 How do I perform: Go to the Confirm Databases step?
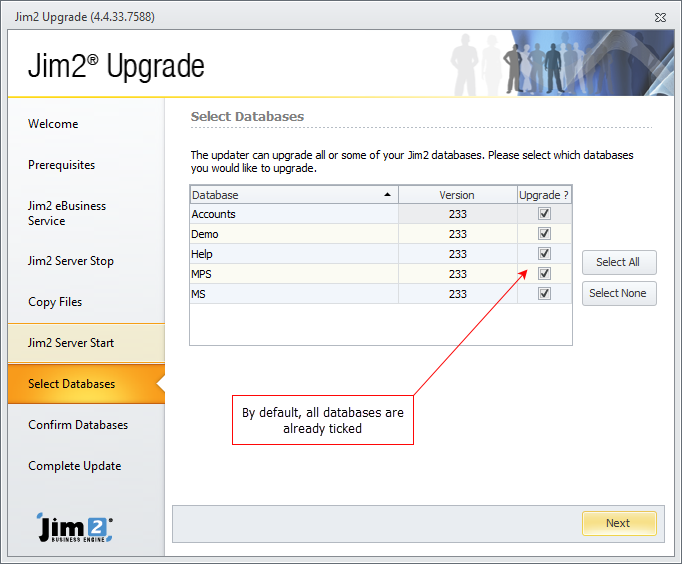click(78, 425)
